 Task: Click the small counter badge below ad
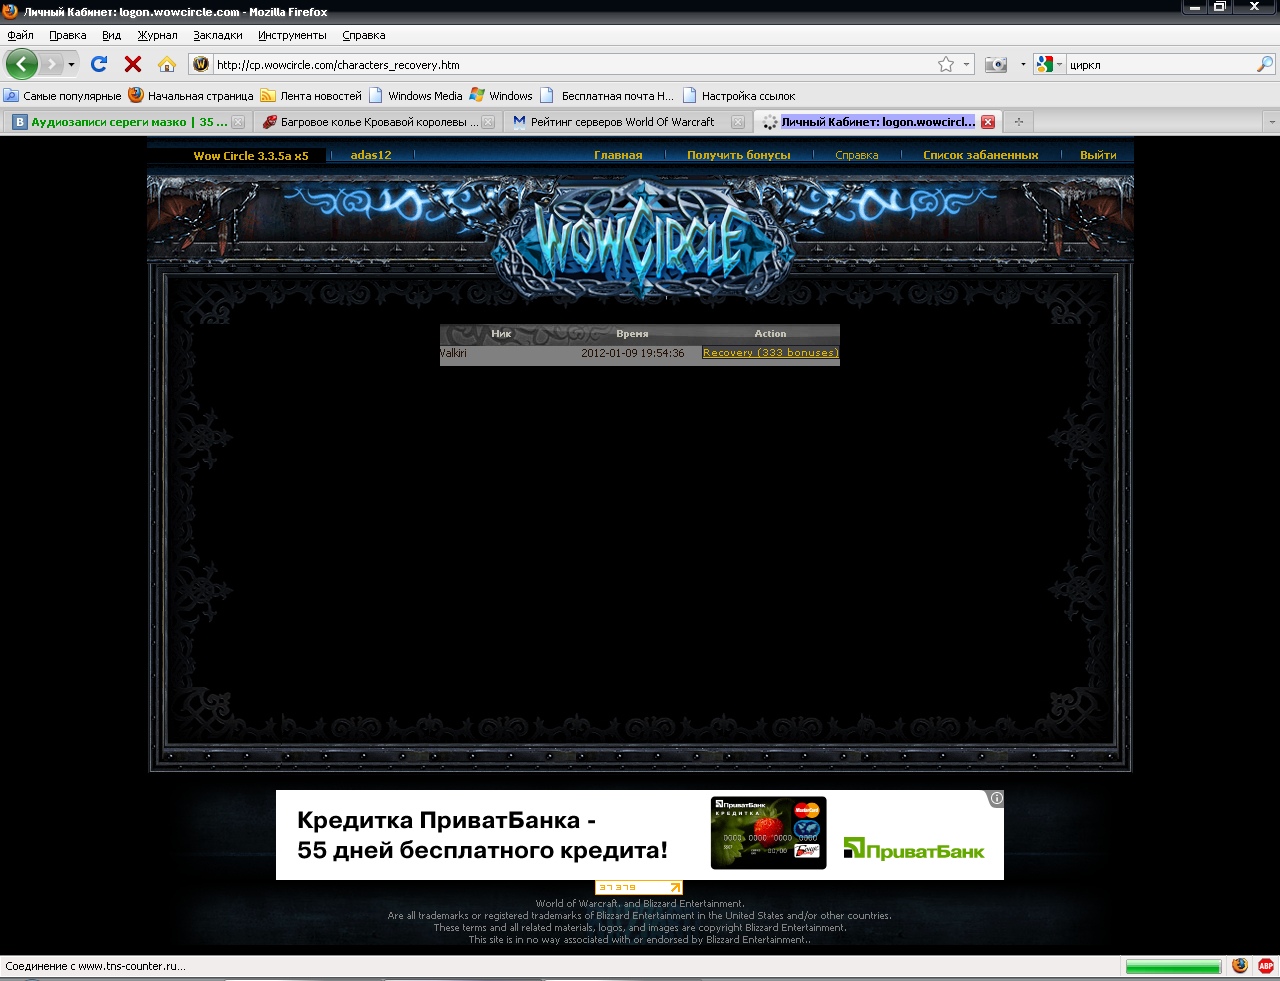point(639,887)
